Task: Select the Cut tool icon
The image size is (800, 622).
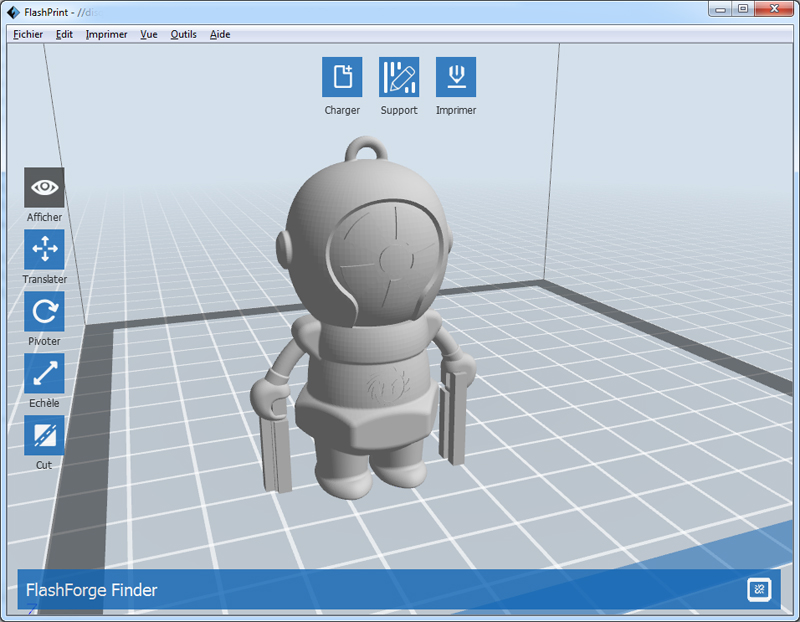Action: coord(44,435)
